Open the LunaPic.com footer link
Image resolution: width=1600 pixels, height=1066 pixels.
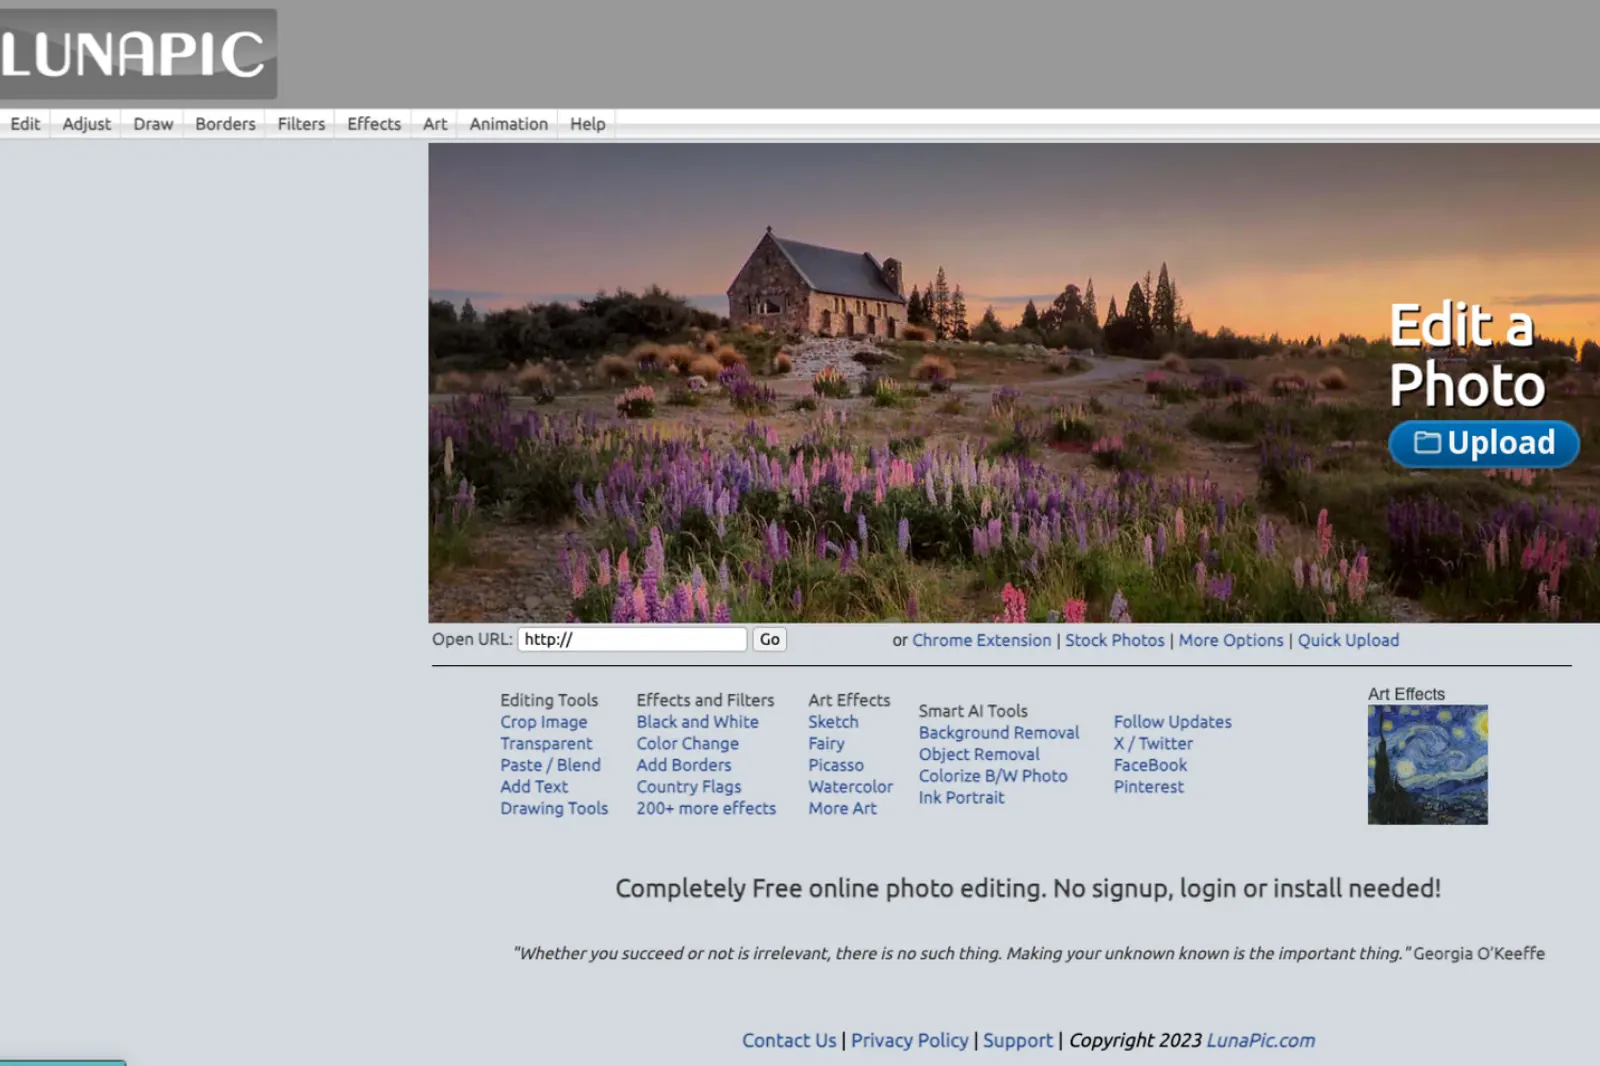pos(1261,1040)
